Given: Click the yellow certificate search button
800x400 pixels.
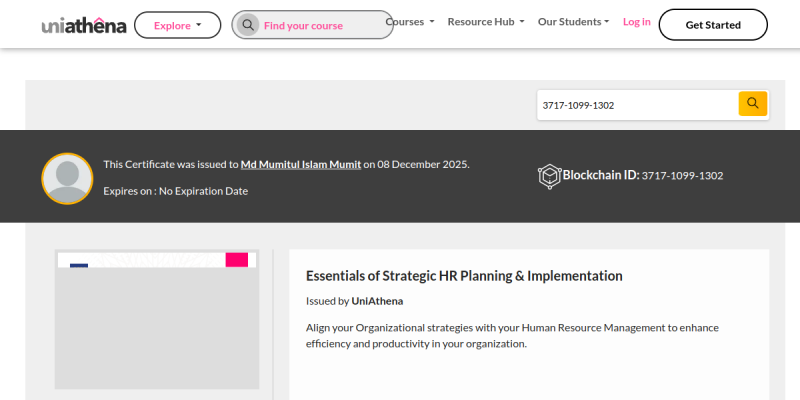Looking at the screenshot, I should click(753, 104).
